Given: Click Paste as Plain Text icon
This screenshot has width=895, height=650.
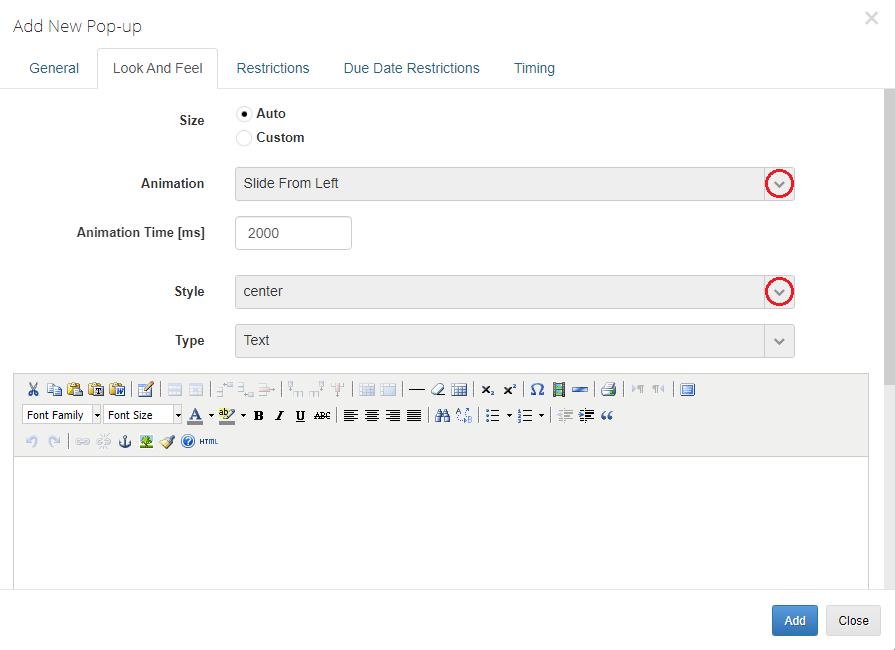Looking at the screenshot, I should tap(96, 390).
